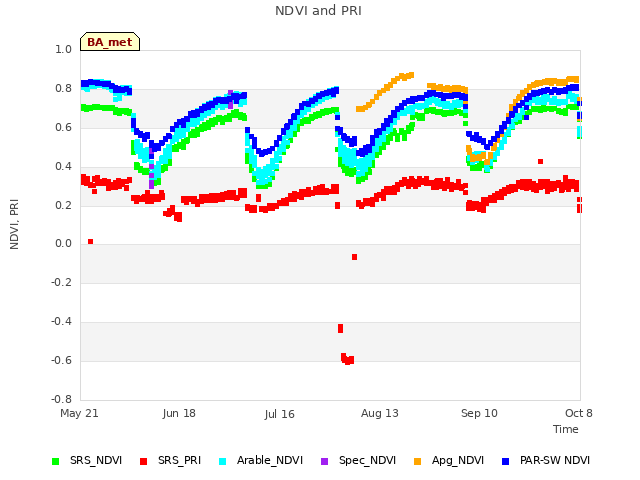Click the Jul 16 date tick label
This screenshot has width=640, height=480.
280,414
